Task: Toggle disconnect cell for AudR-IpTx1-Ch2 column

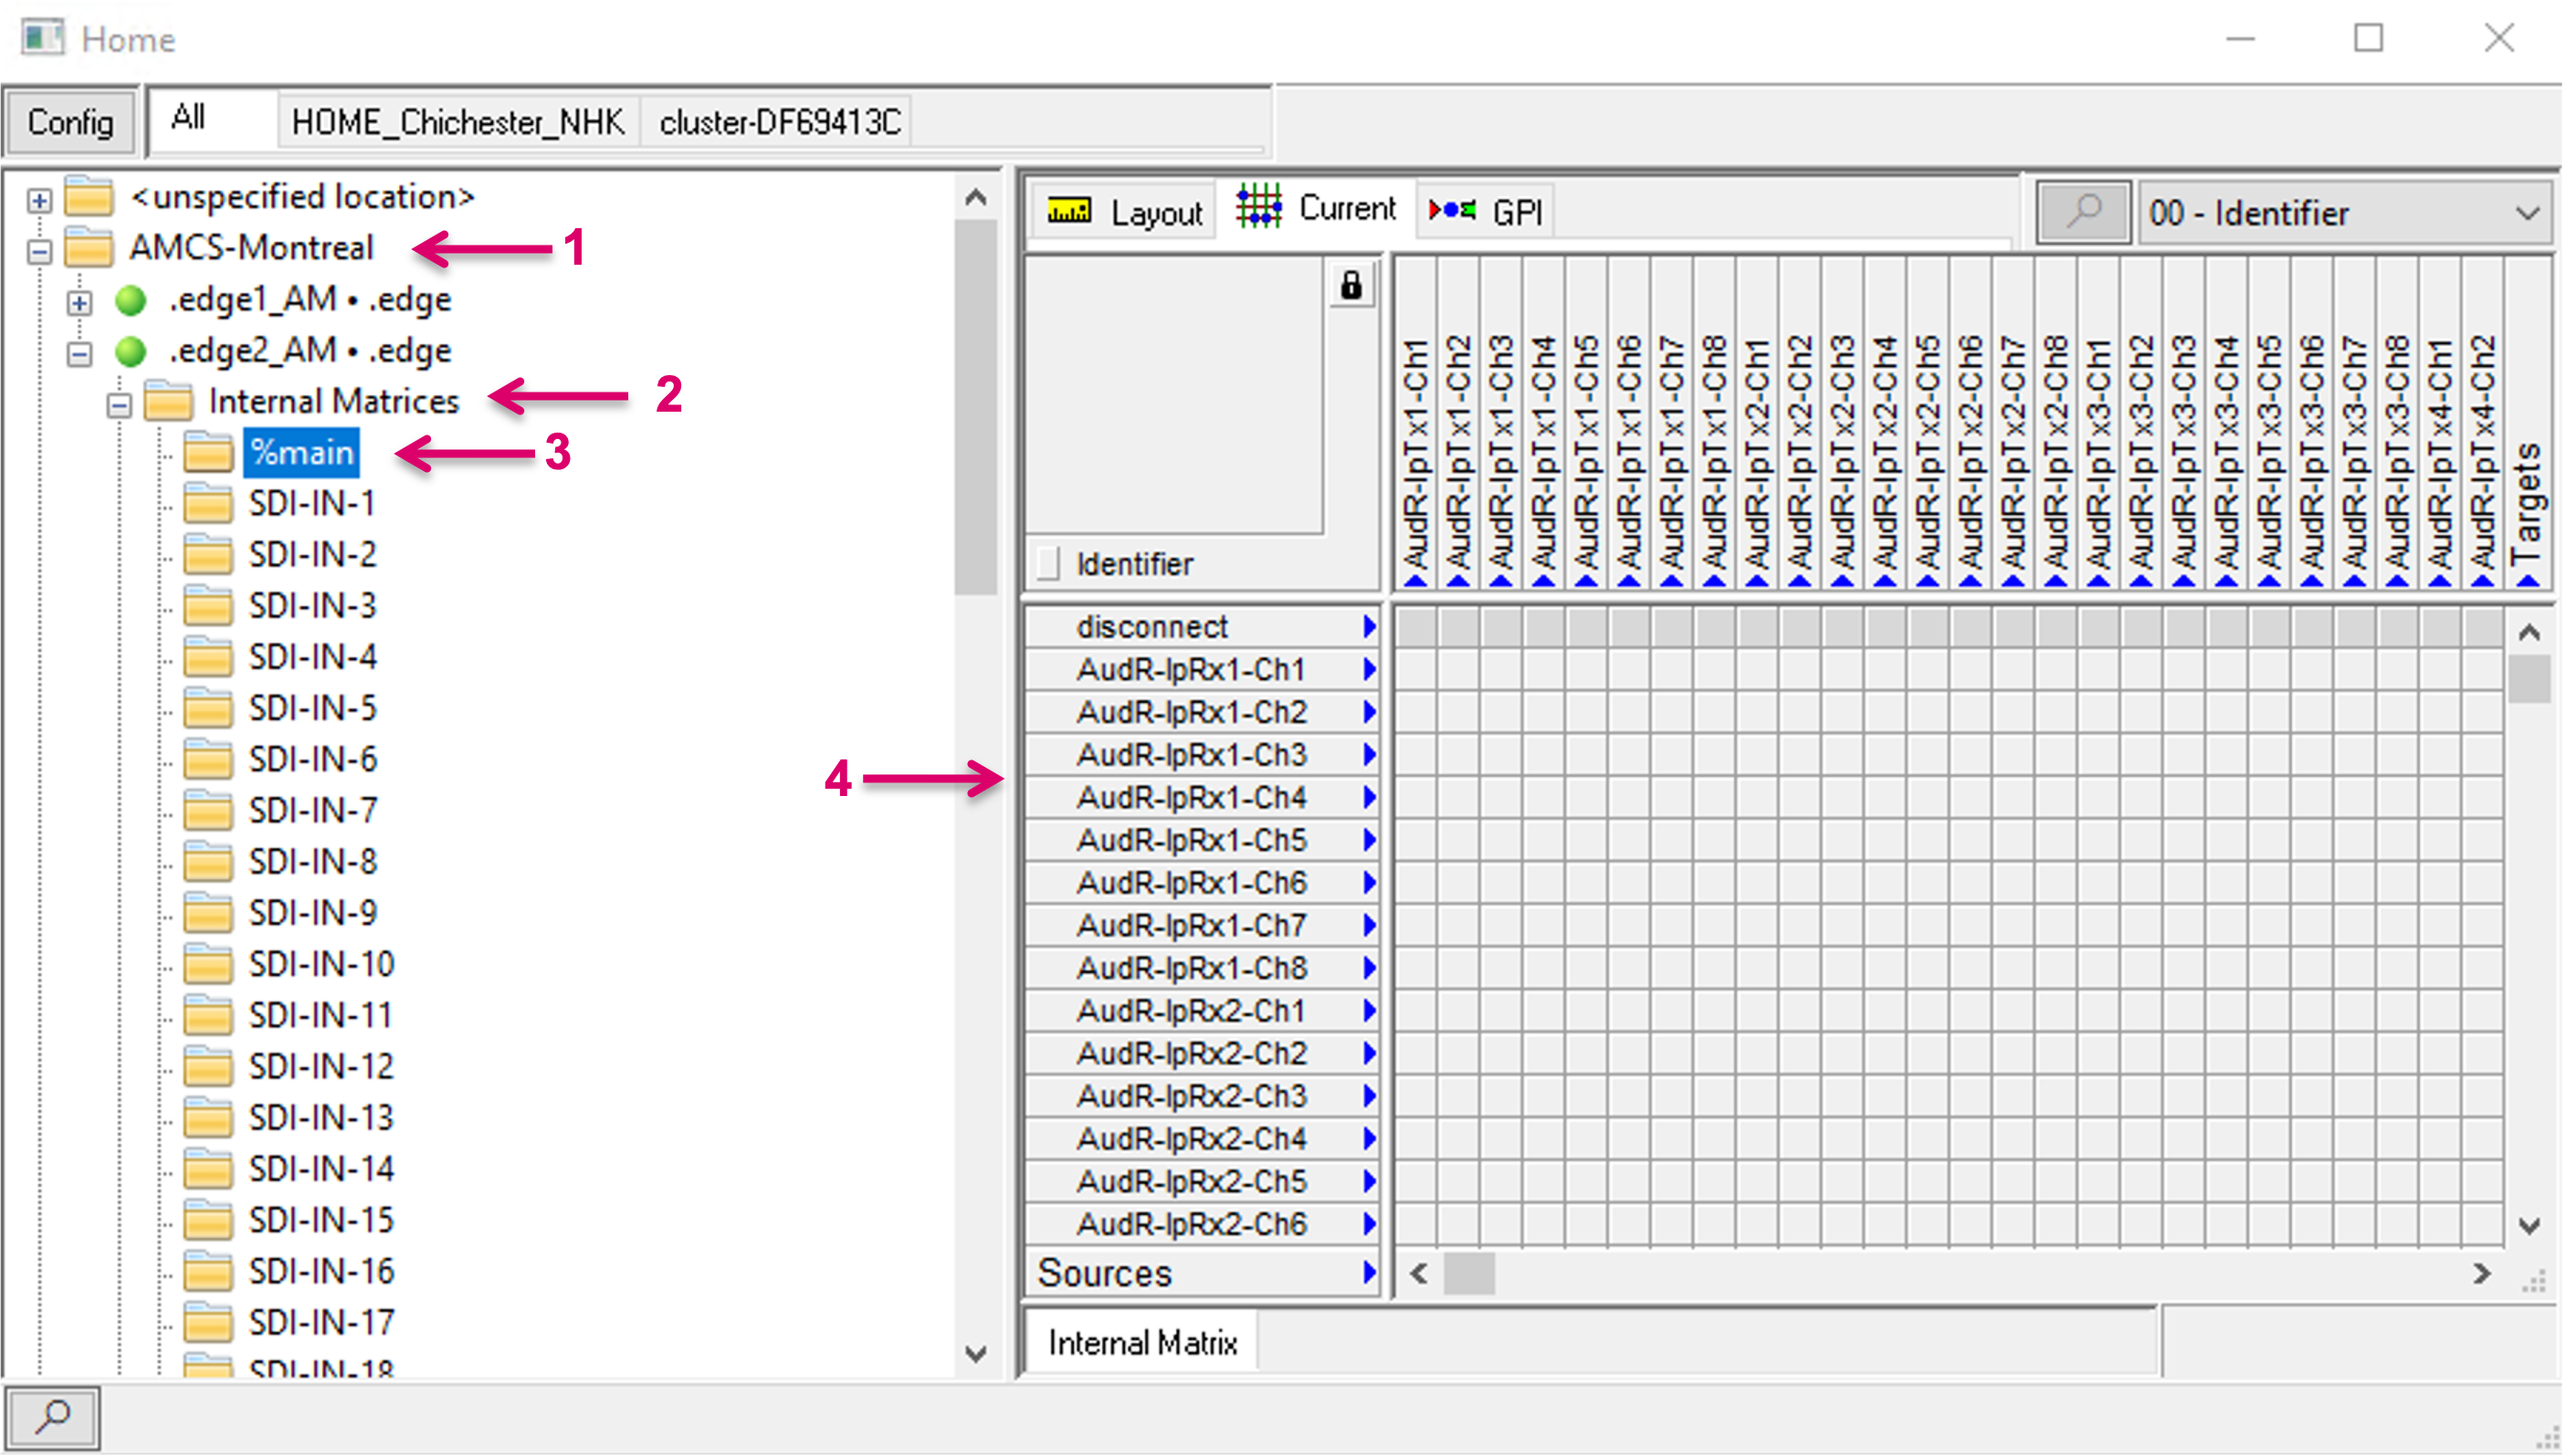Action: (1458, 627)
